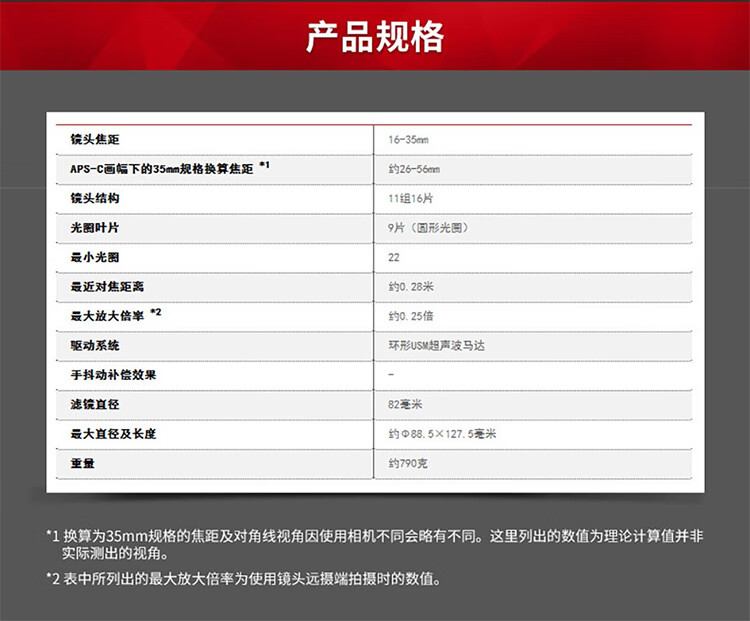
Task: Select the 光圈叶片 row label
Action: [95, 228]
